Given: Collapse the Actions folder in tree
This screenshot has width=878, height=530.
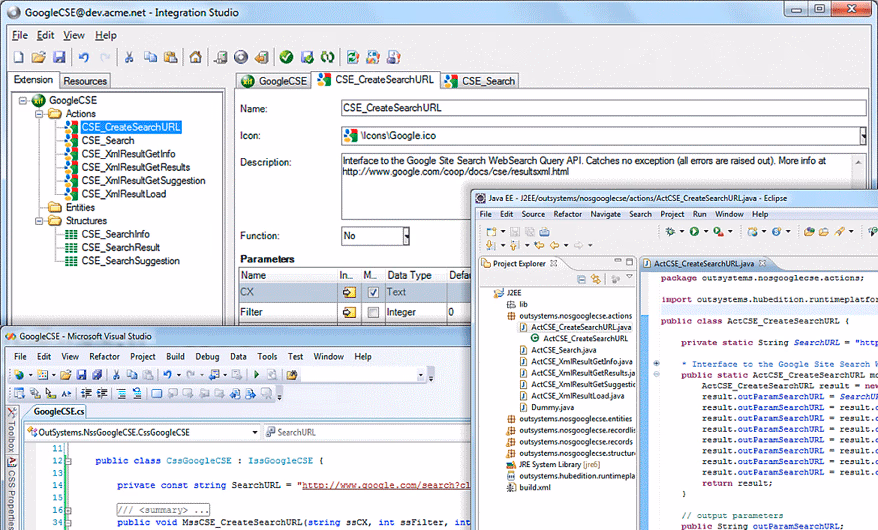Looking at the screenshot, I should point(39,114).
